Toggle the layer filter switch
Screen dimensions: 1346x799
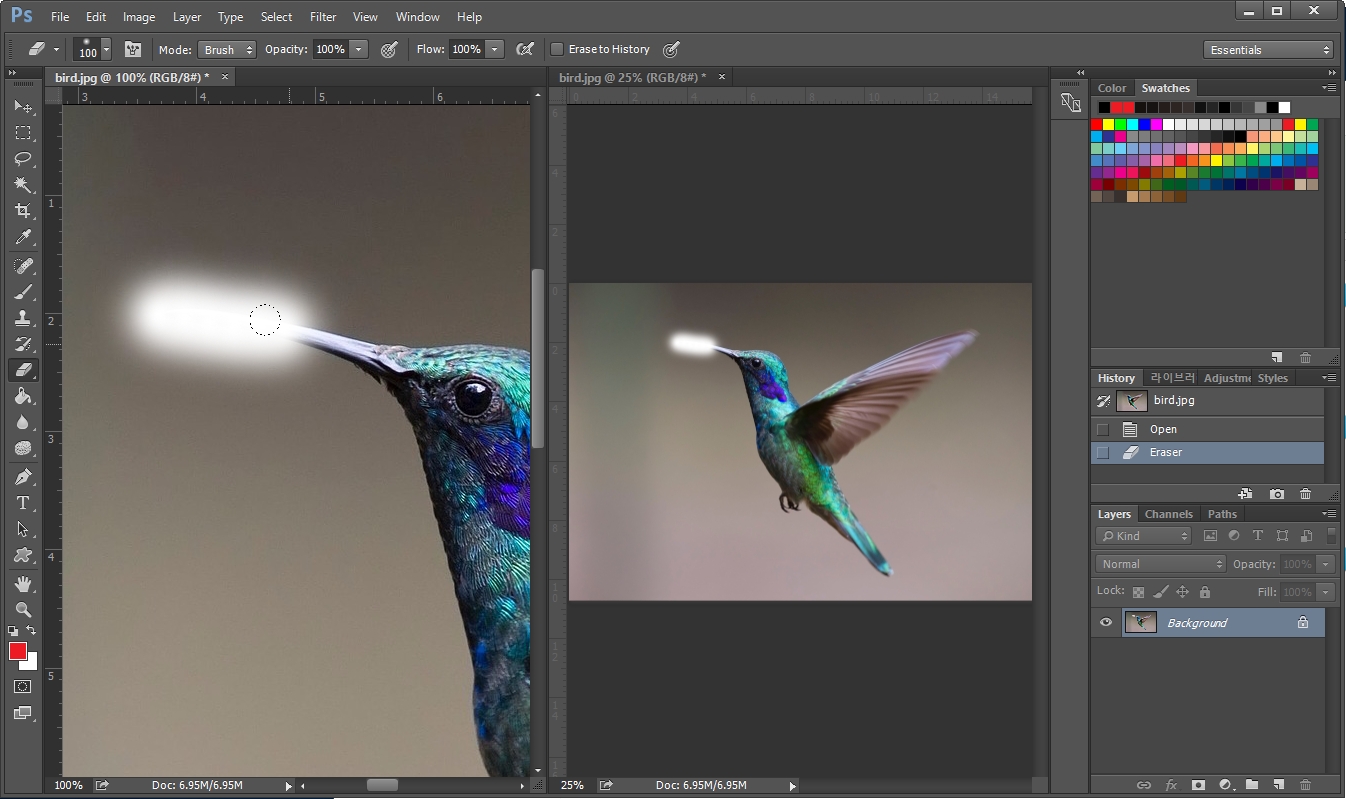[x=1331, y=536]
